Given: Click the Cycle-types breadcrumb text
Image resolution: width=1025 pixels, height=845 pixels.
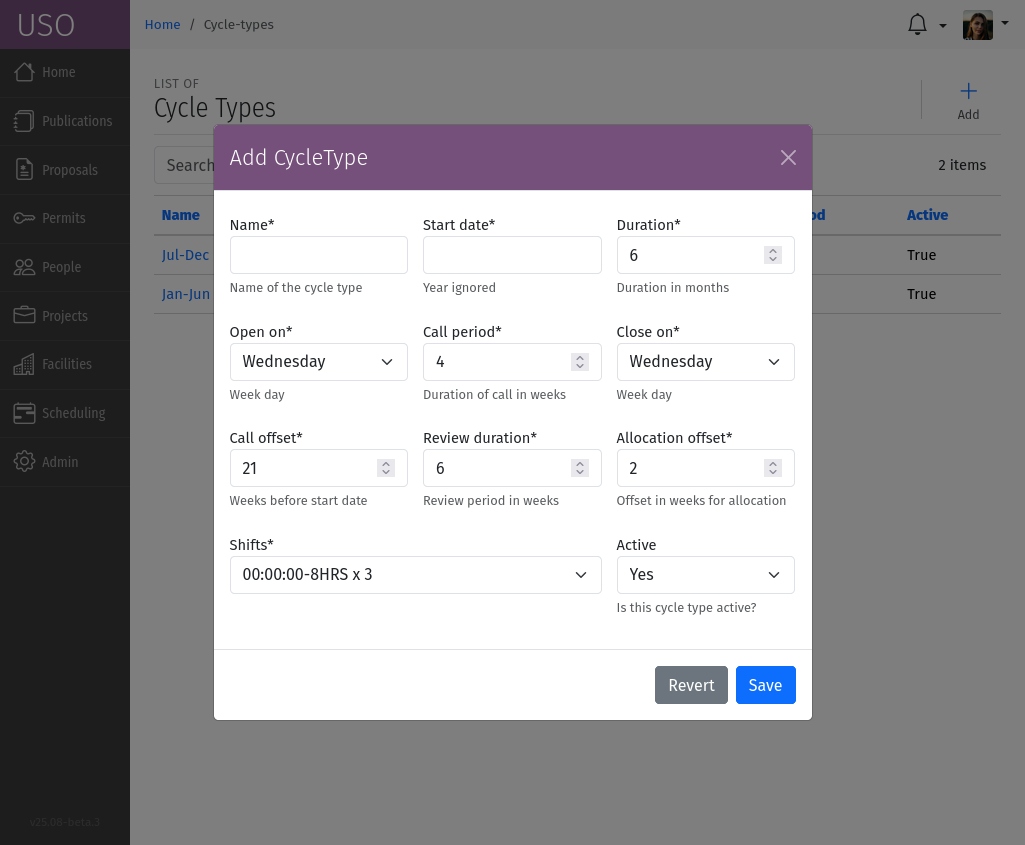Looking at the screenshot, I should click(x=239, y=25).
